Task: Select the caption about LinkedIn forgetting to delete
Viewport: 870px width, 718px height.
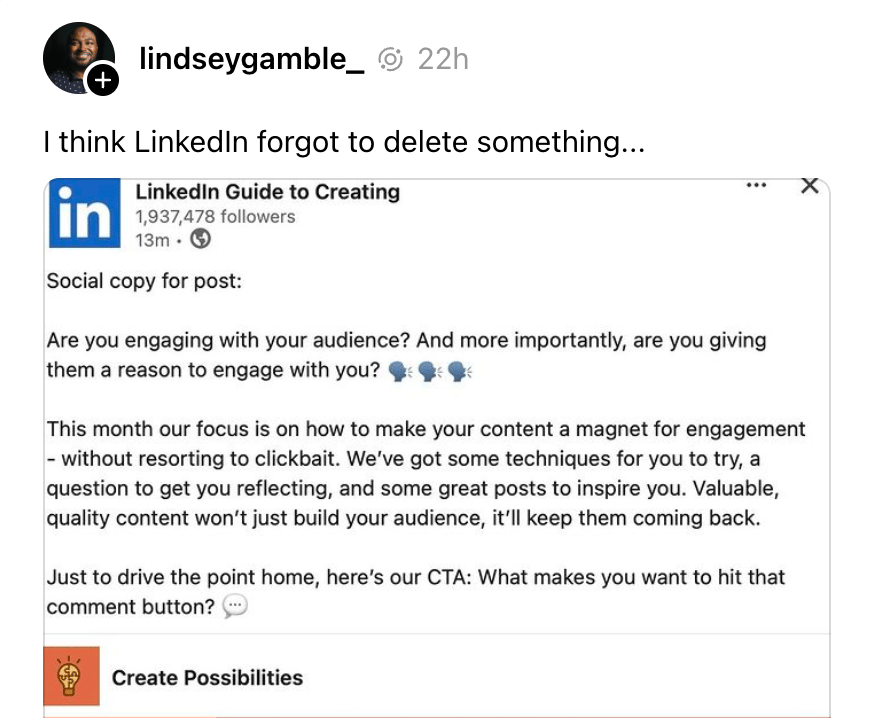Action: [344, 142]
